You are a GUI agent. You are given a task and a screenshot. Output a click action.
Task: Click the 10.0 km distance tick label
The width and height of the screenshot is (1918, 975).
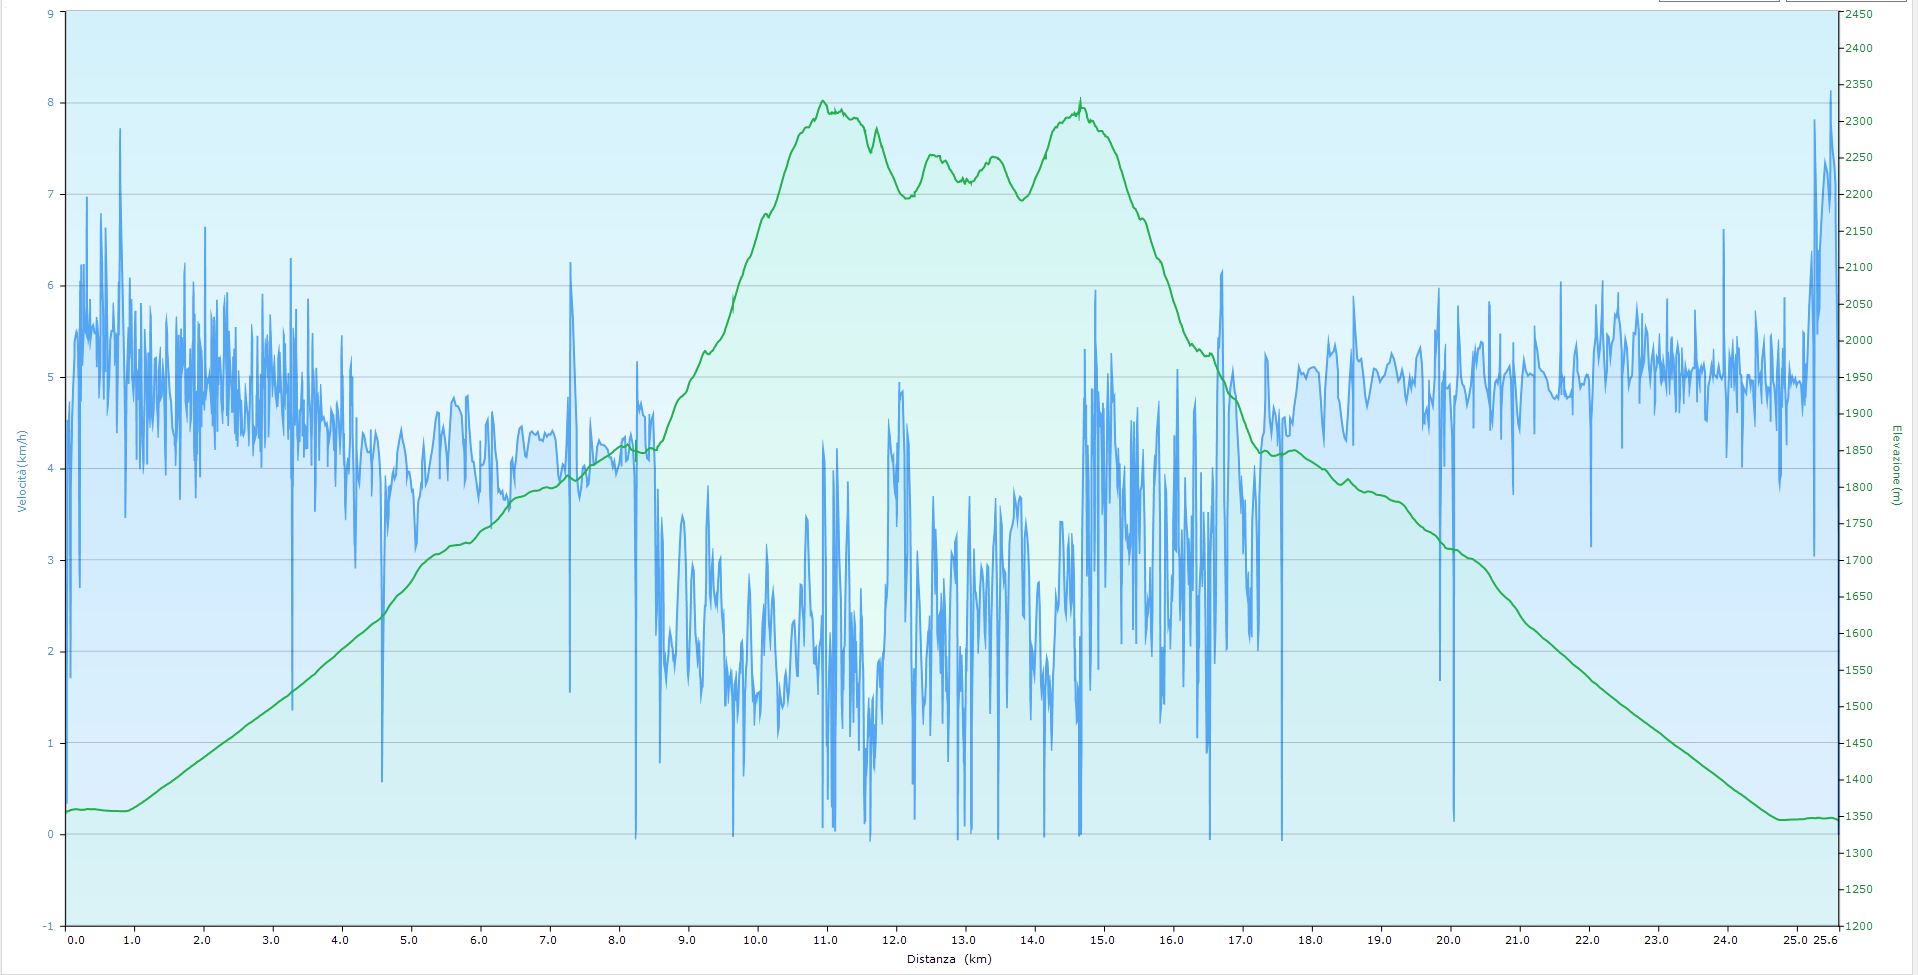[756, 940]
